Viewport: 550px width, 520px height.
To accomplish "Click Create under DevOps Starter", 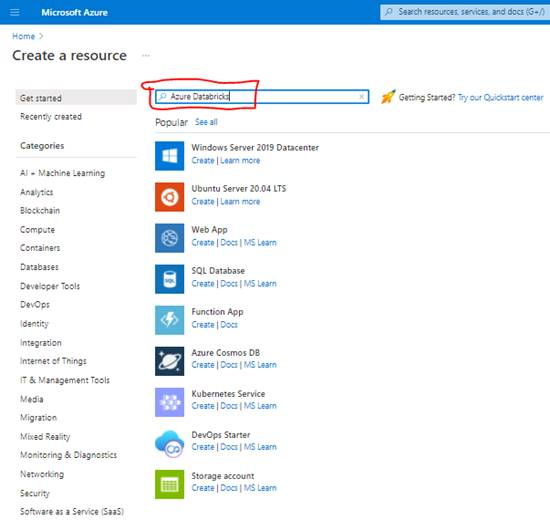I will (203, 447).
